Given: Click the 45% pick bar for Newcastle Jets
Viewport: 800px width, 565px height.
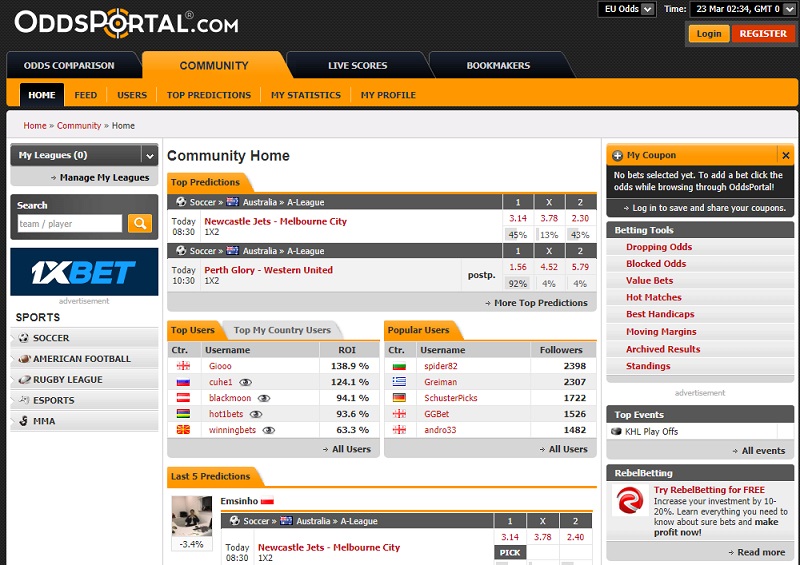Looking at the screenshot, I should point(517,235).
